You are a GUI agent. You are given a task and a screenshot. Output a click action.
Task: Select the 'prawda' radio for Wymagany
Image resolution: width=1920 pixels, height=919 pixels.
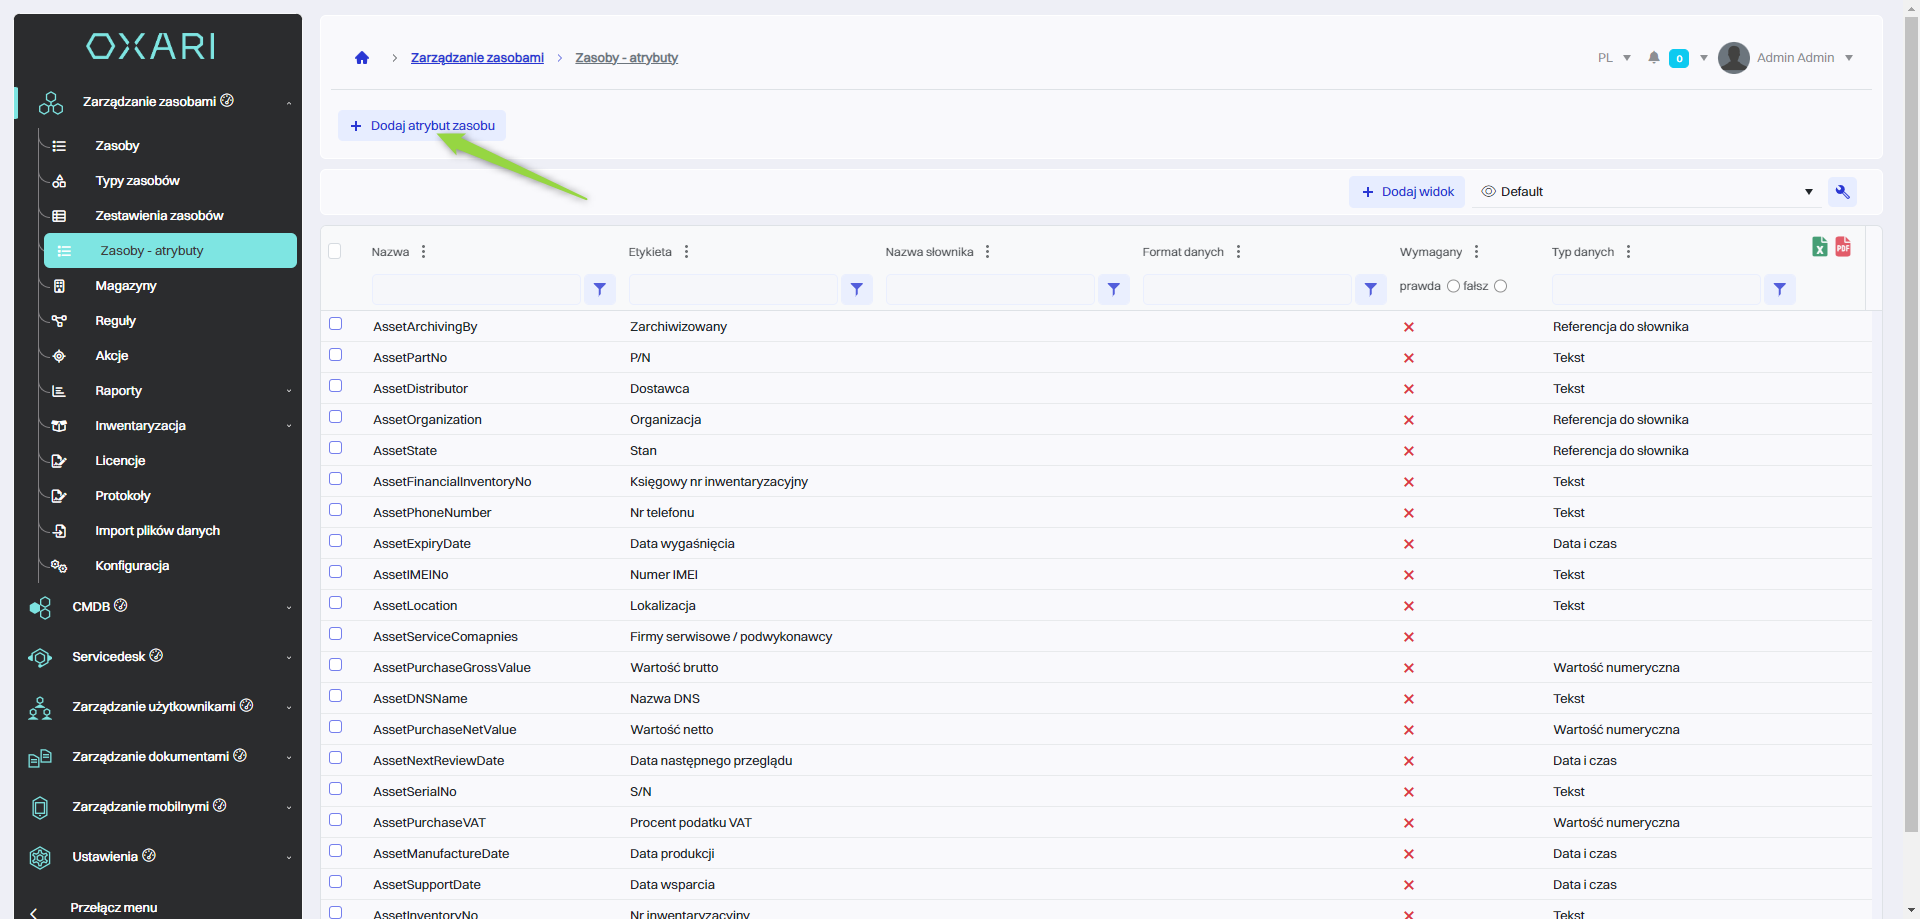pos(1453,287)
